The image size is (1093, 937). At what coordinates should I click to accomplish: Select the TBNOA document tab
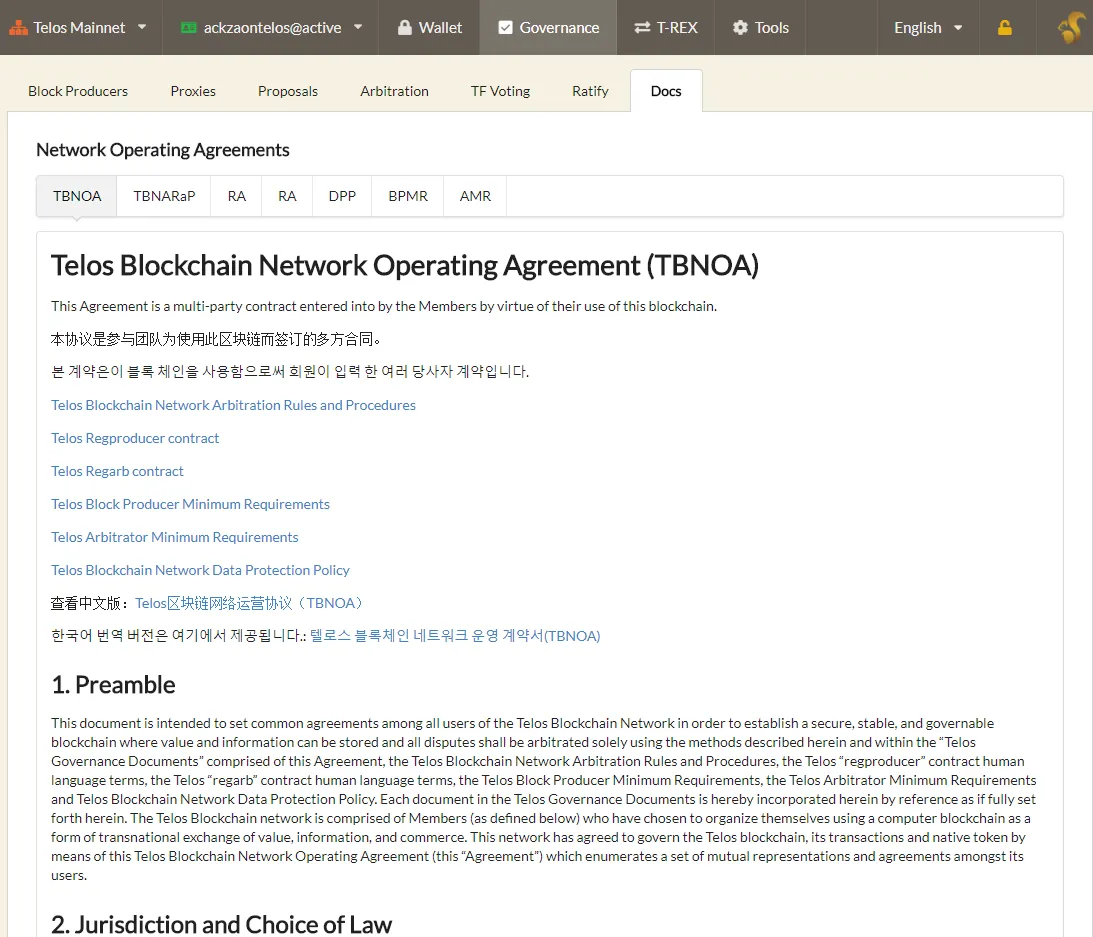coord(77,197)
